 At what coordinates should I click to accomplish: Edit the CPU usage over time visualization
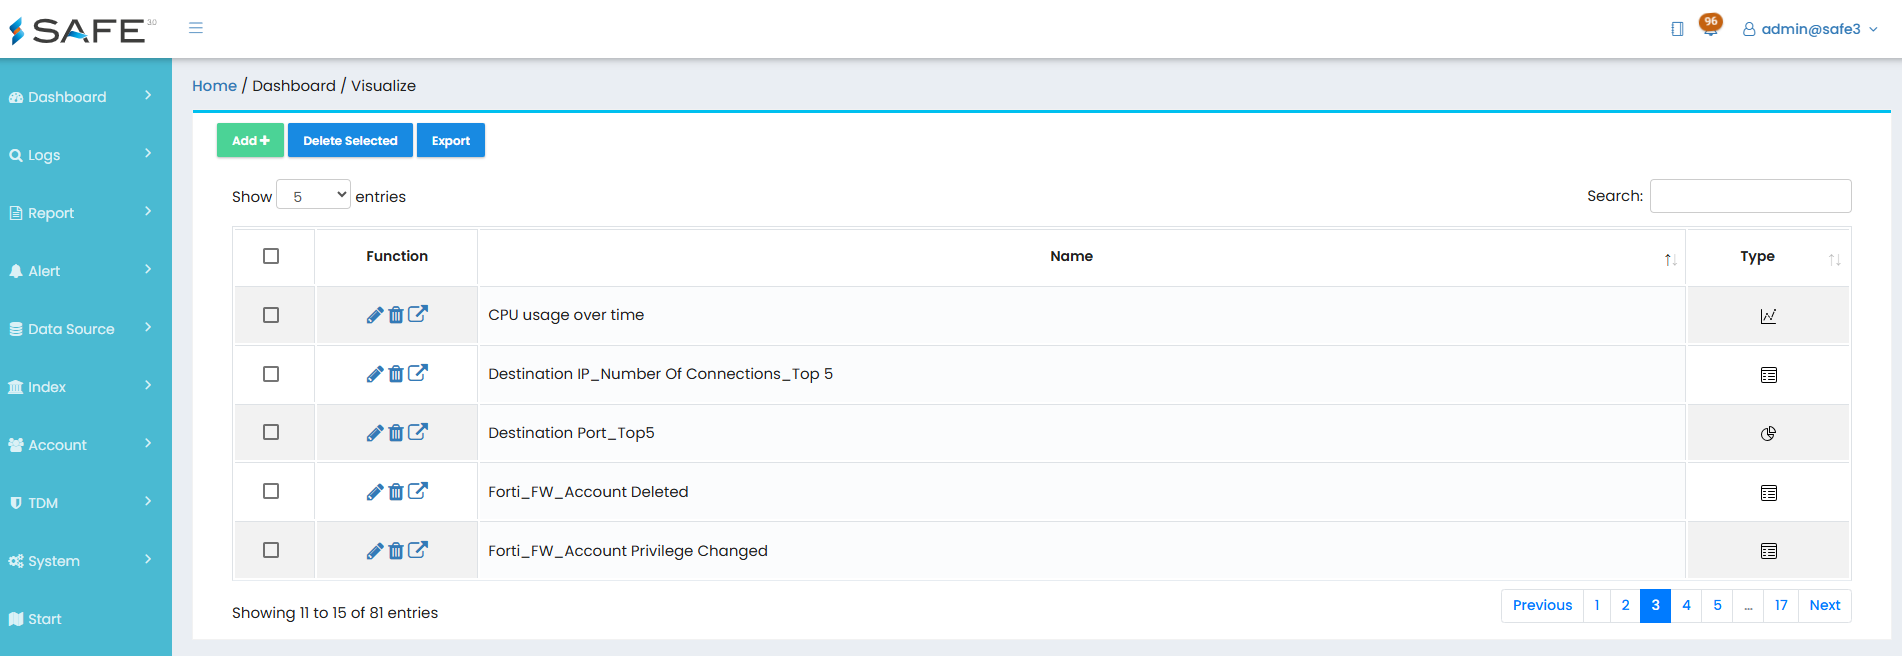[375, 315]
